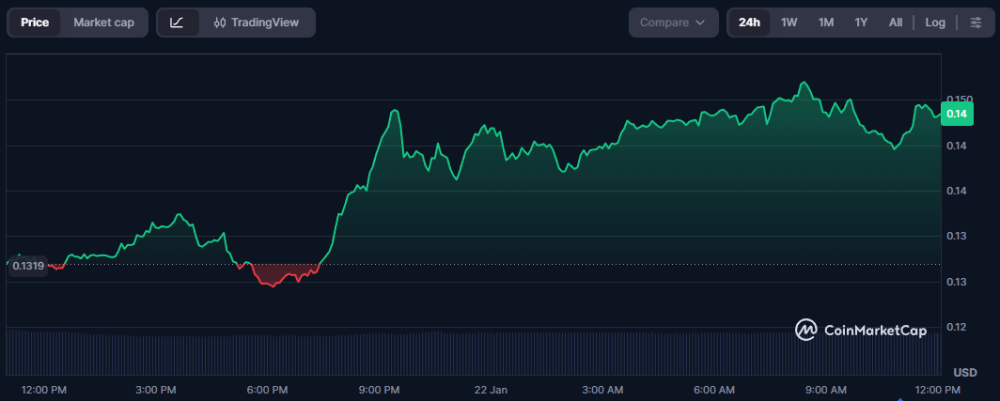1000x401 pixels.
Task: Click the 9:00 PM time axis label
Action: [379, 389]
